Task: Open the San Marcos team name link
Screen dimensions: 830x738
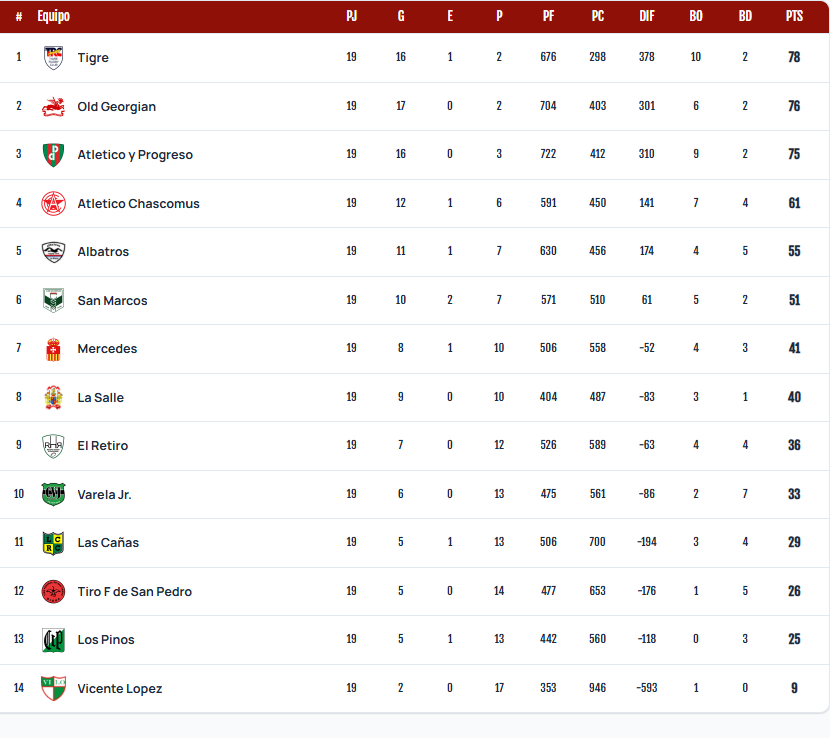Action: (112, 301)
